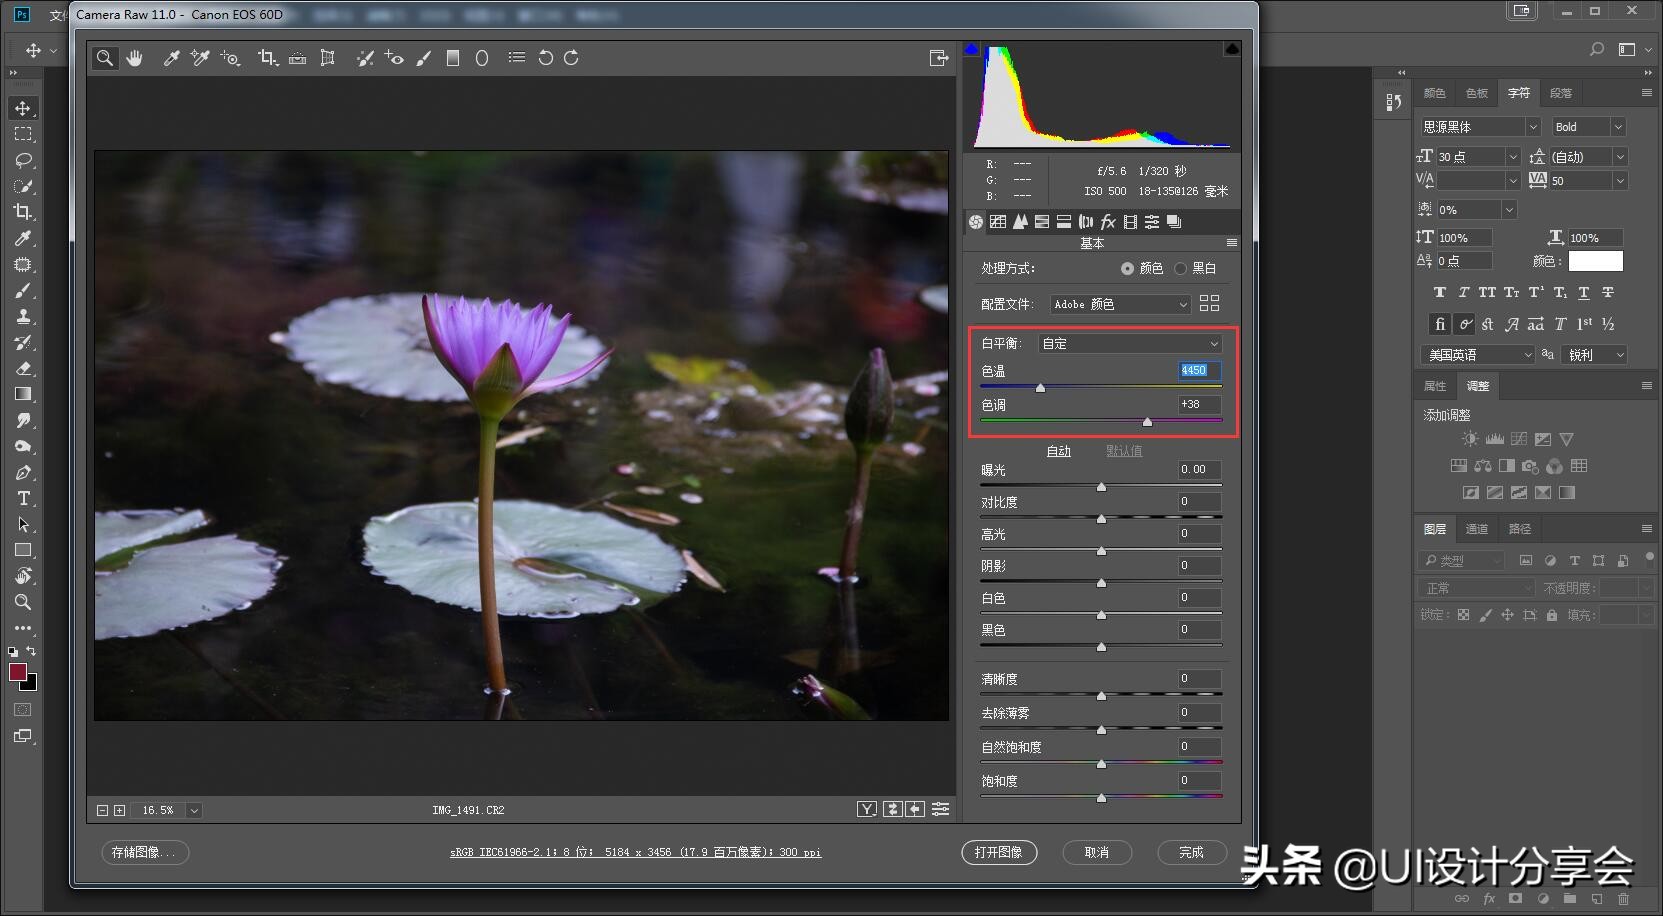
Task: Click the 打开图像 button
Action: pyautogui.click(x=998, y=852)
